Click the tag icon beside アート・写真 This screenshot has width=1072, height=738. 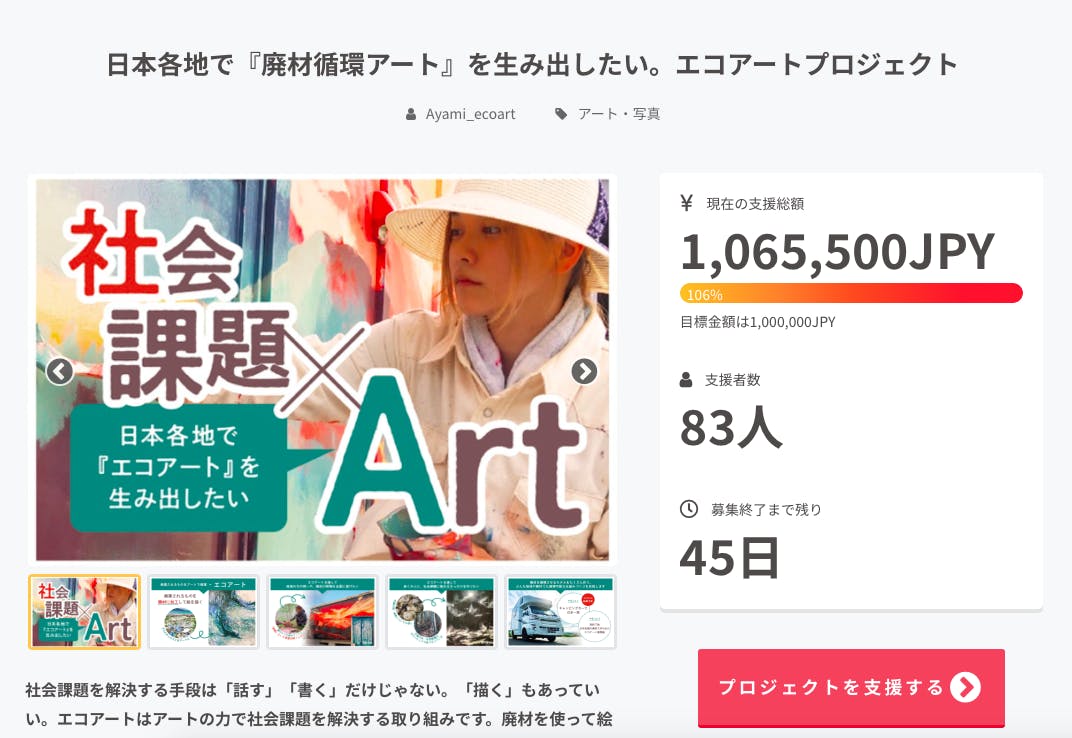(561, 114)
